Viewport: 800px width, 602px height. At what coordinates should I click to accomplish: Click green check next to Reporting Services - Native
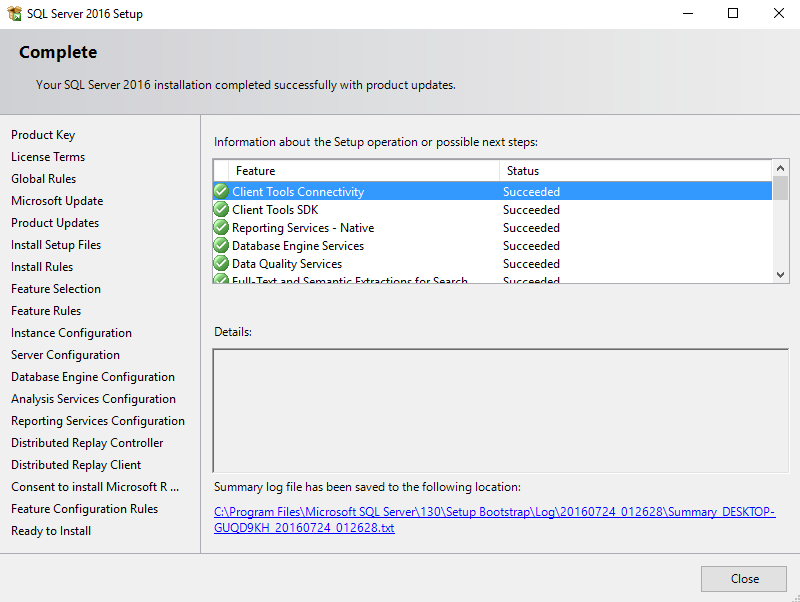[221, 227]
